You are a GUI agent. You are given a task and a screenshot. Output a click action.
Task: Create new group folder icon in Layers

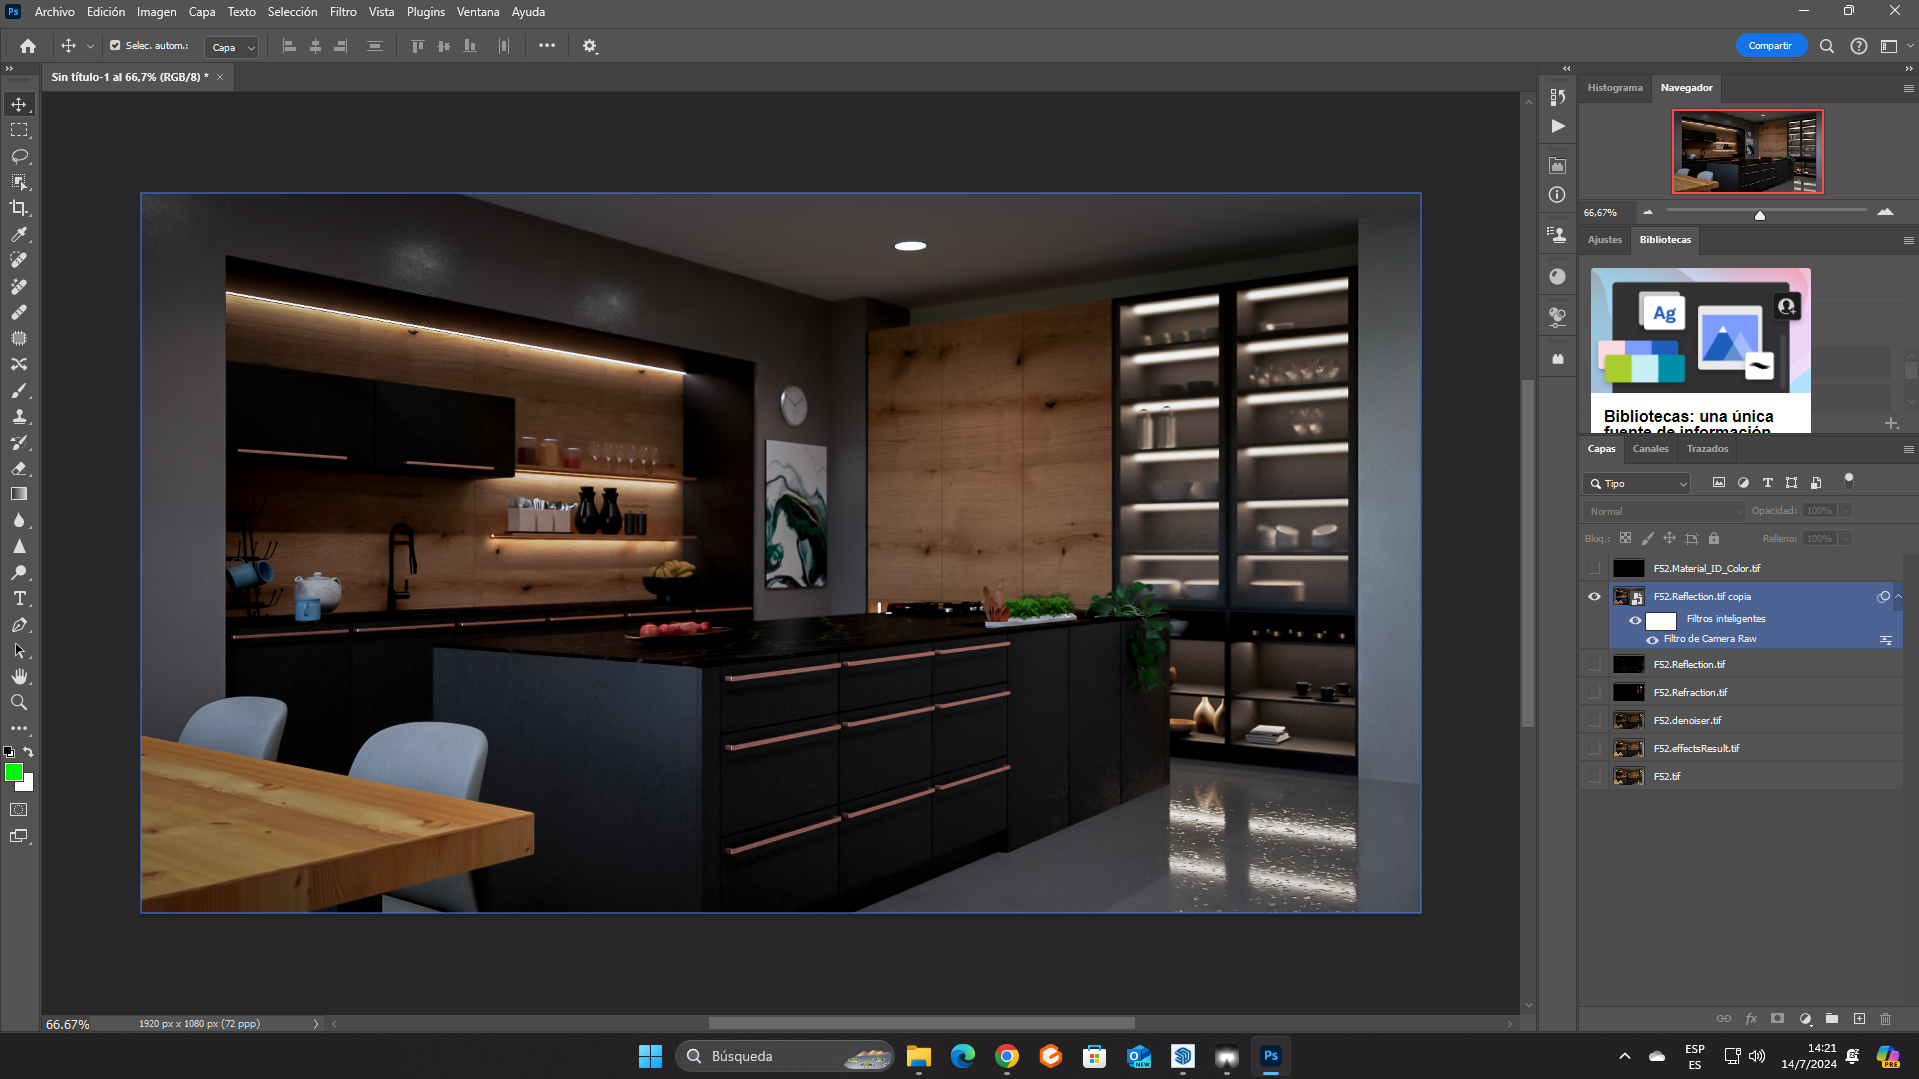[x=1832, y=1019]
